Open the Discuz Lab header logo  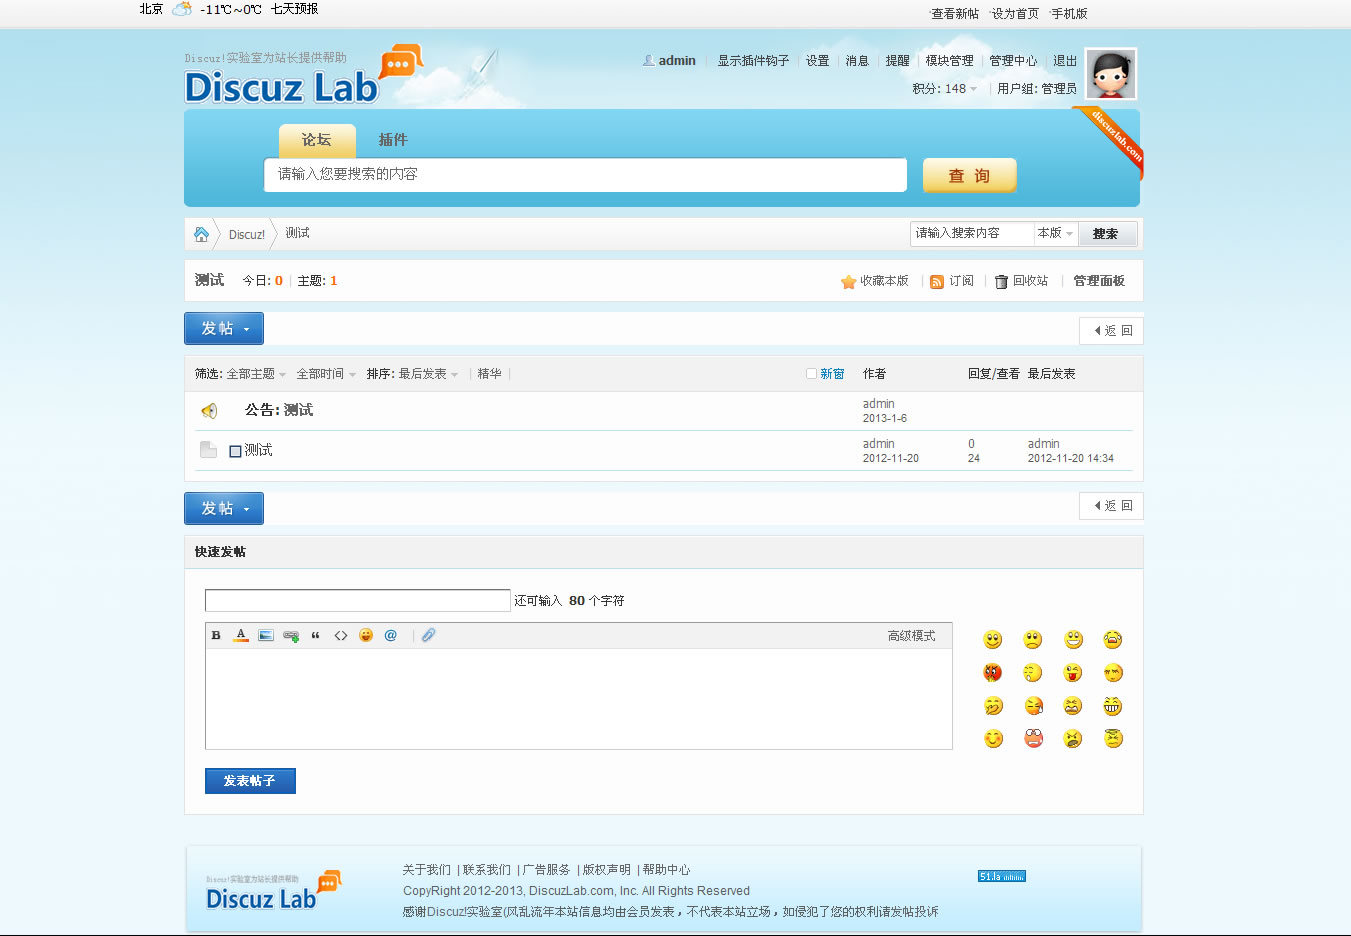[x=304, y=75]
